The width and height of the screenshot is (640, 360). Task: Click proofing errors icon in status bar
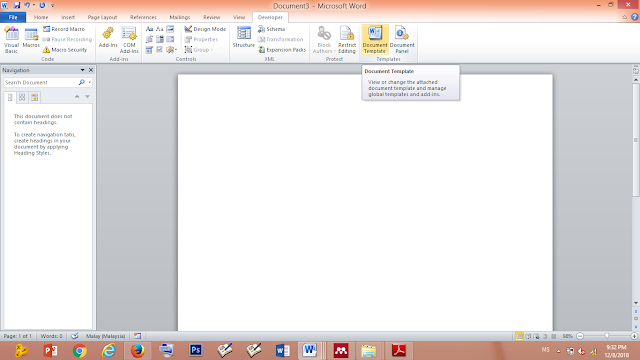click(75, 336)
